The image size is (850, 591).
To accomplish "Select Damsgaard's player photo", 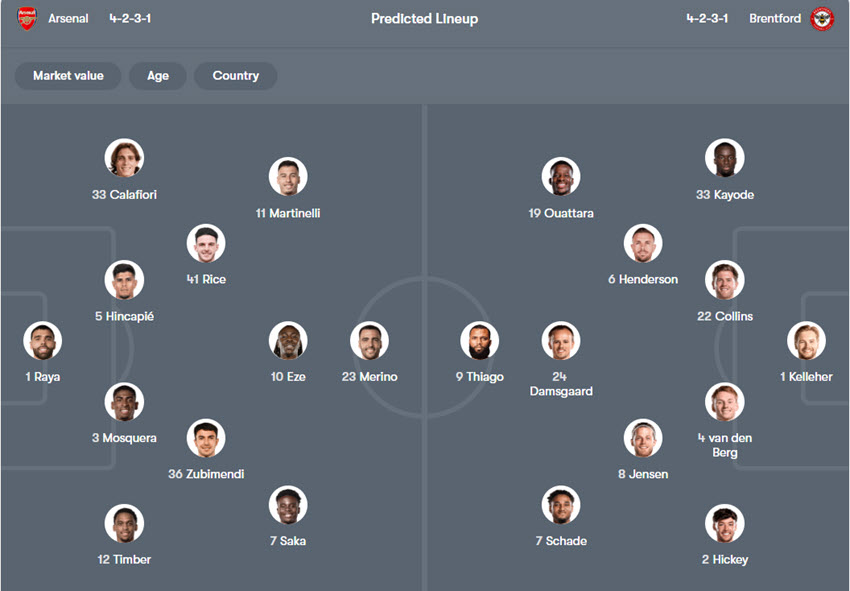I will pos(561,341).
